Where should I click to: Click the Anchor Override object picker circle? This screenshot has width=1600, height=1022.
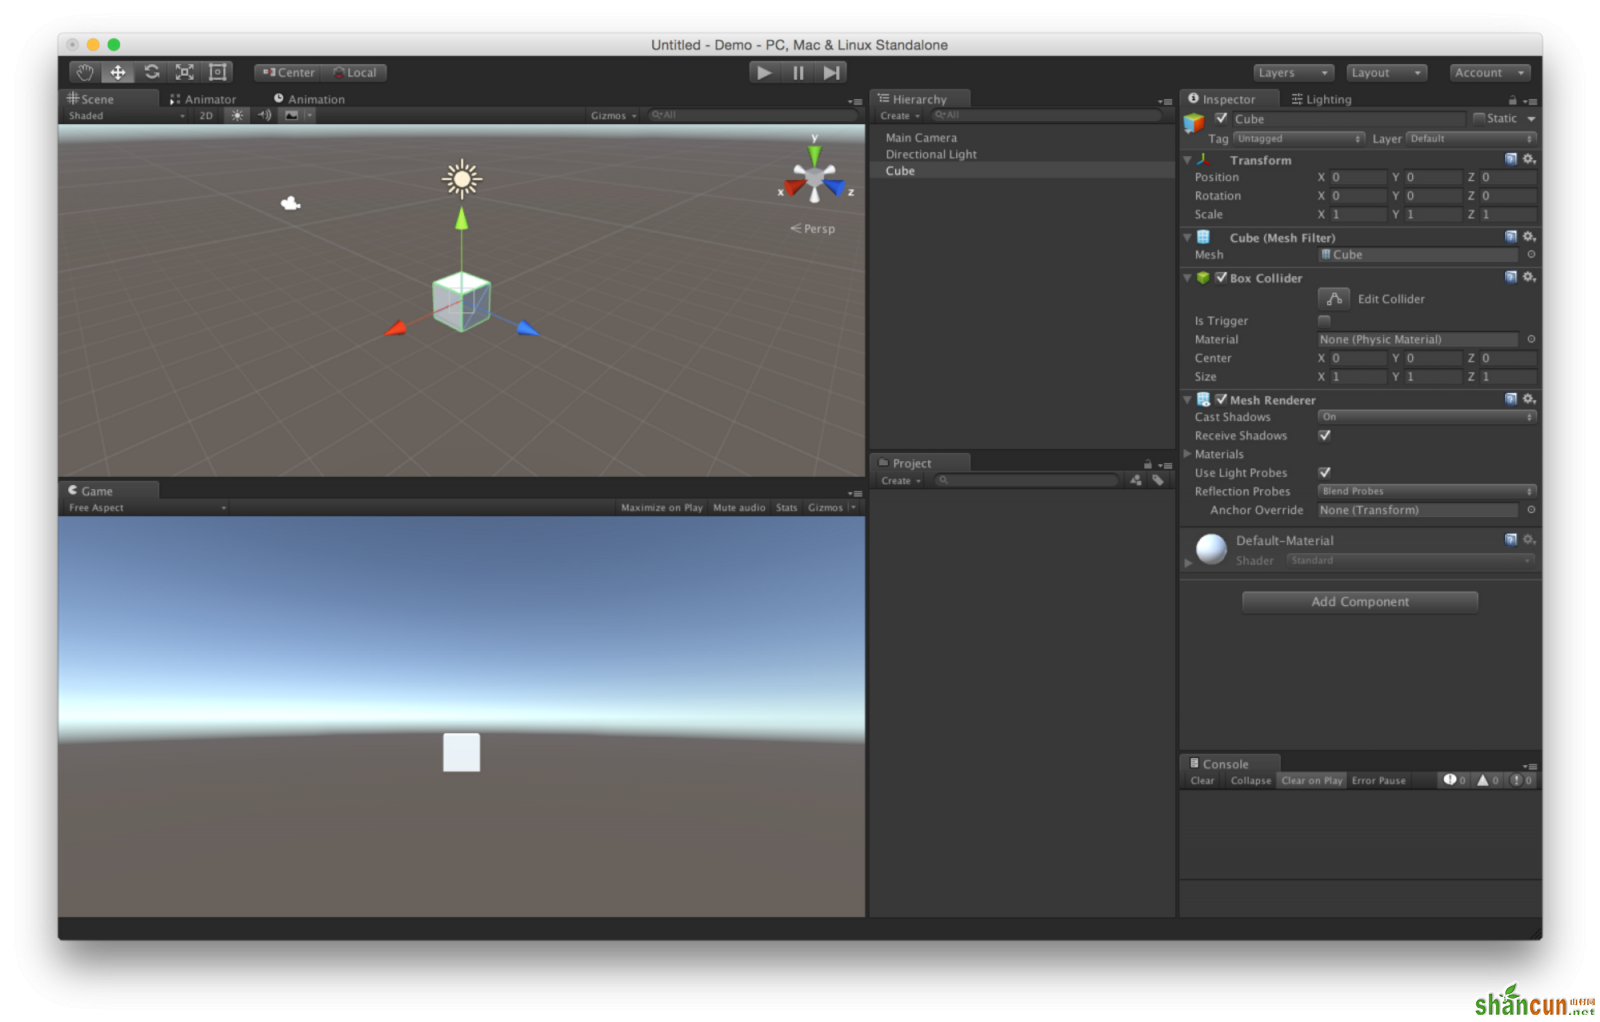tap(1531, 509)
